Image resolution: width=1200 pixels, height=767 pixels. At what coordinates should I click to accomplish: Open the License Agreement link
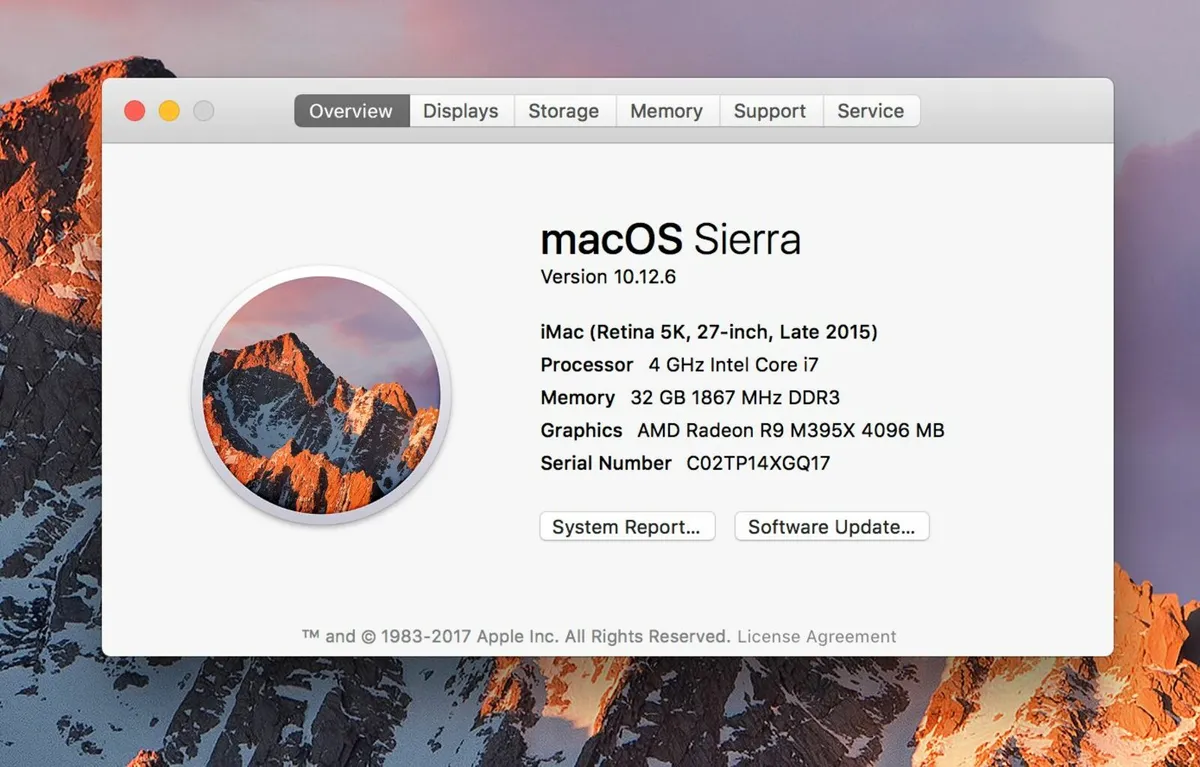pos(817,636)
